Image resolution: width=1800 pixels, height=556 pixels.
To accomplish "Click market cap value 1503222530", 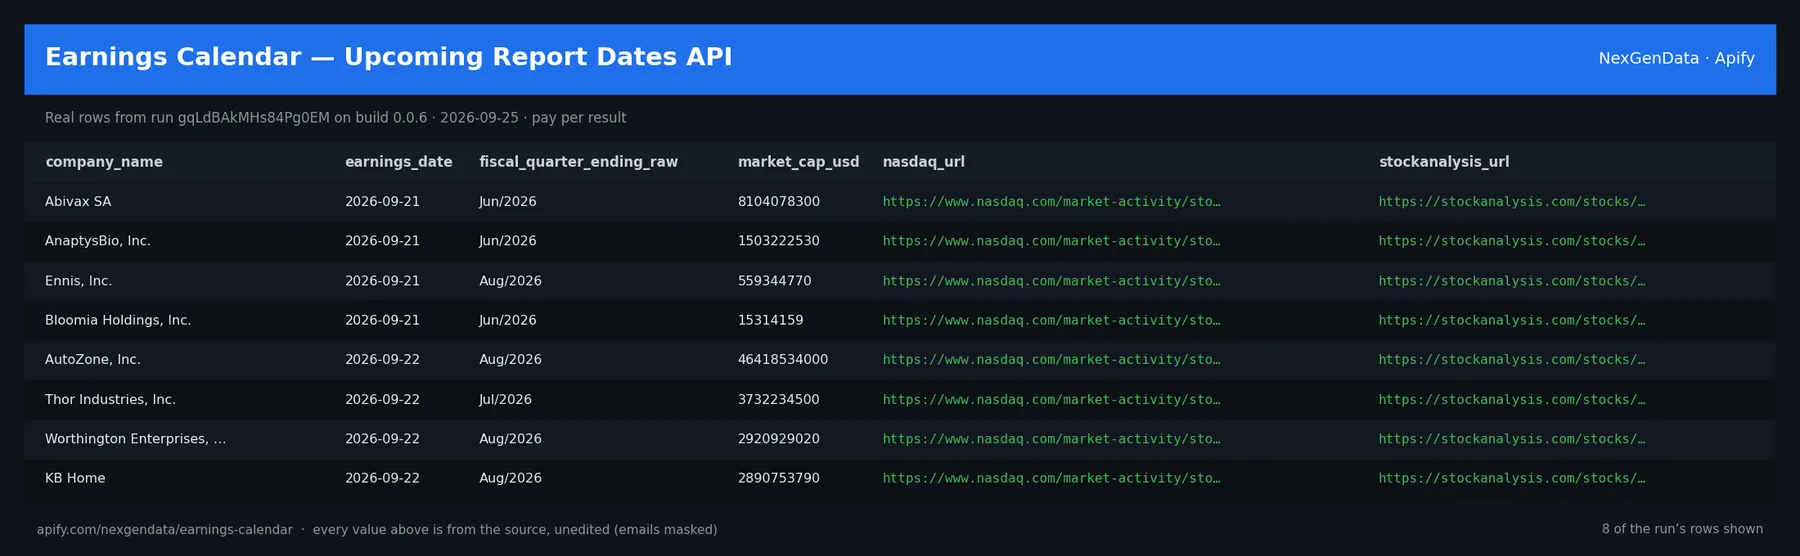I will point(779,241).
